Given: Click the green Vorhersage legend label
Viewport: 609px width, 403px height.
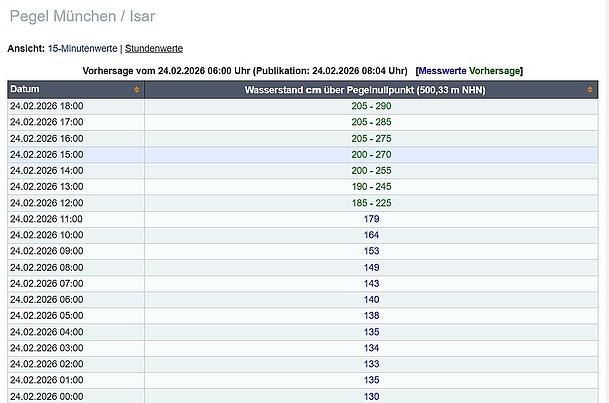Looking at the screenshot, I should coord(494,71).
